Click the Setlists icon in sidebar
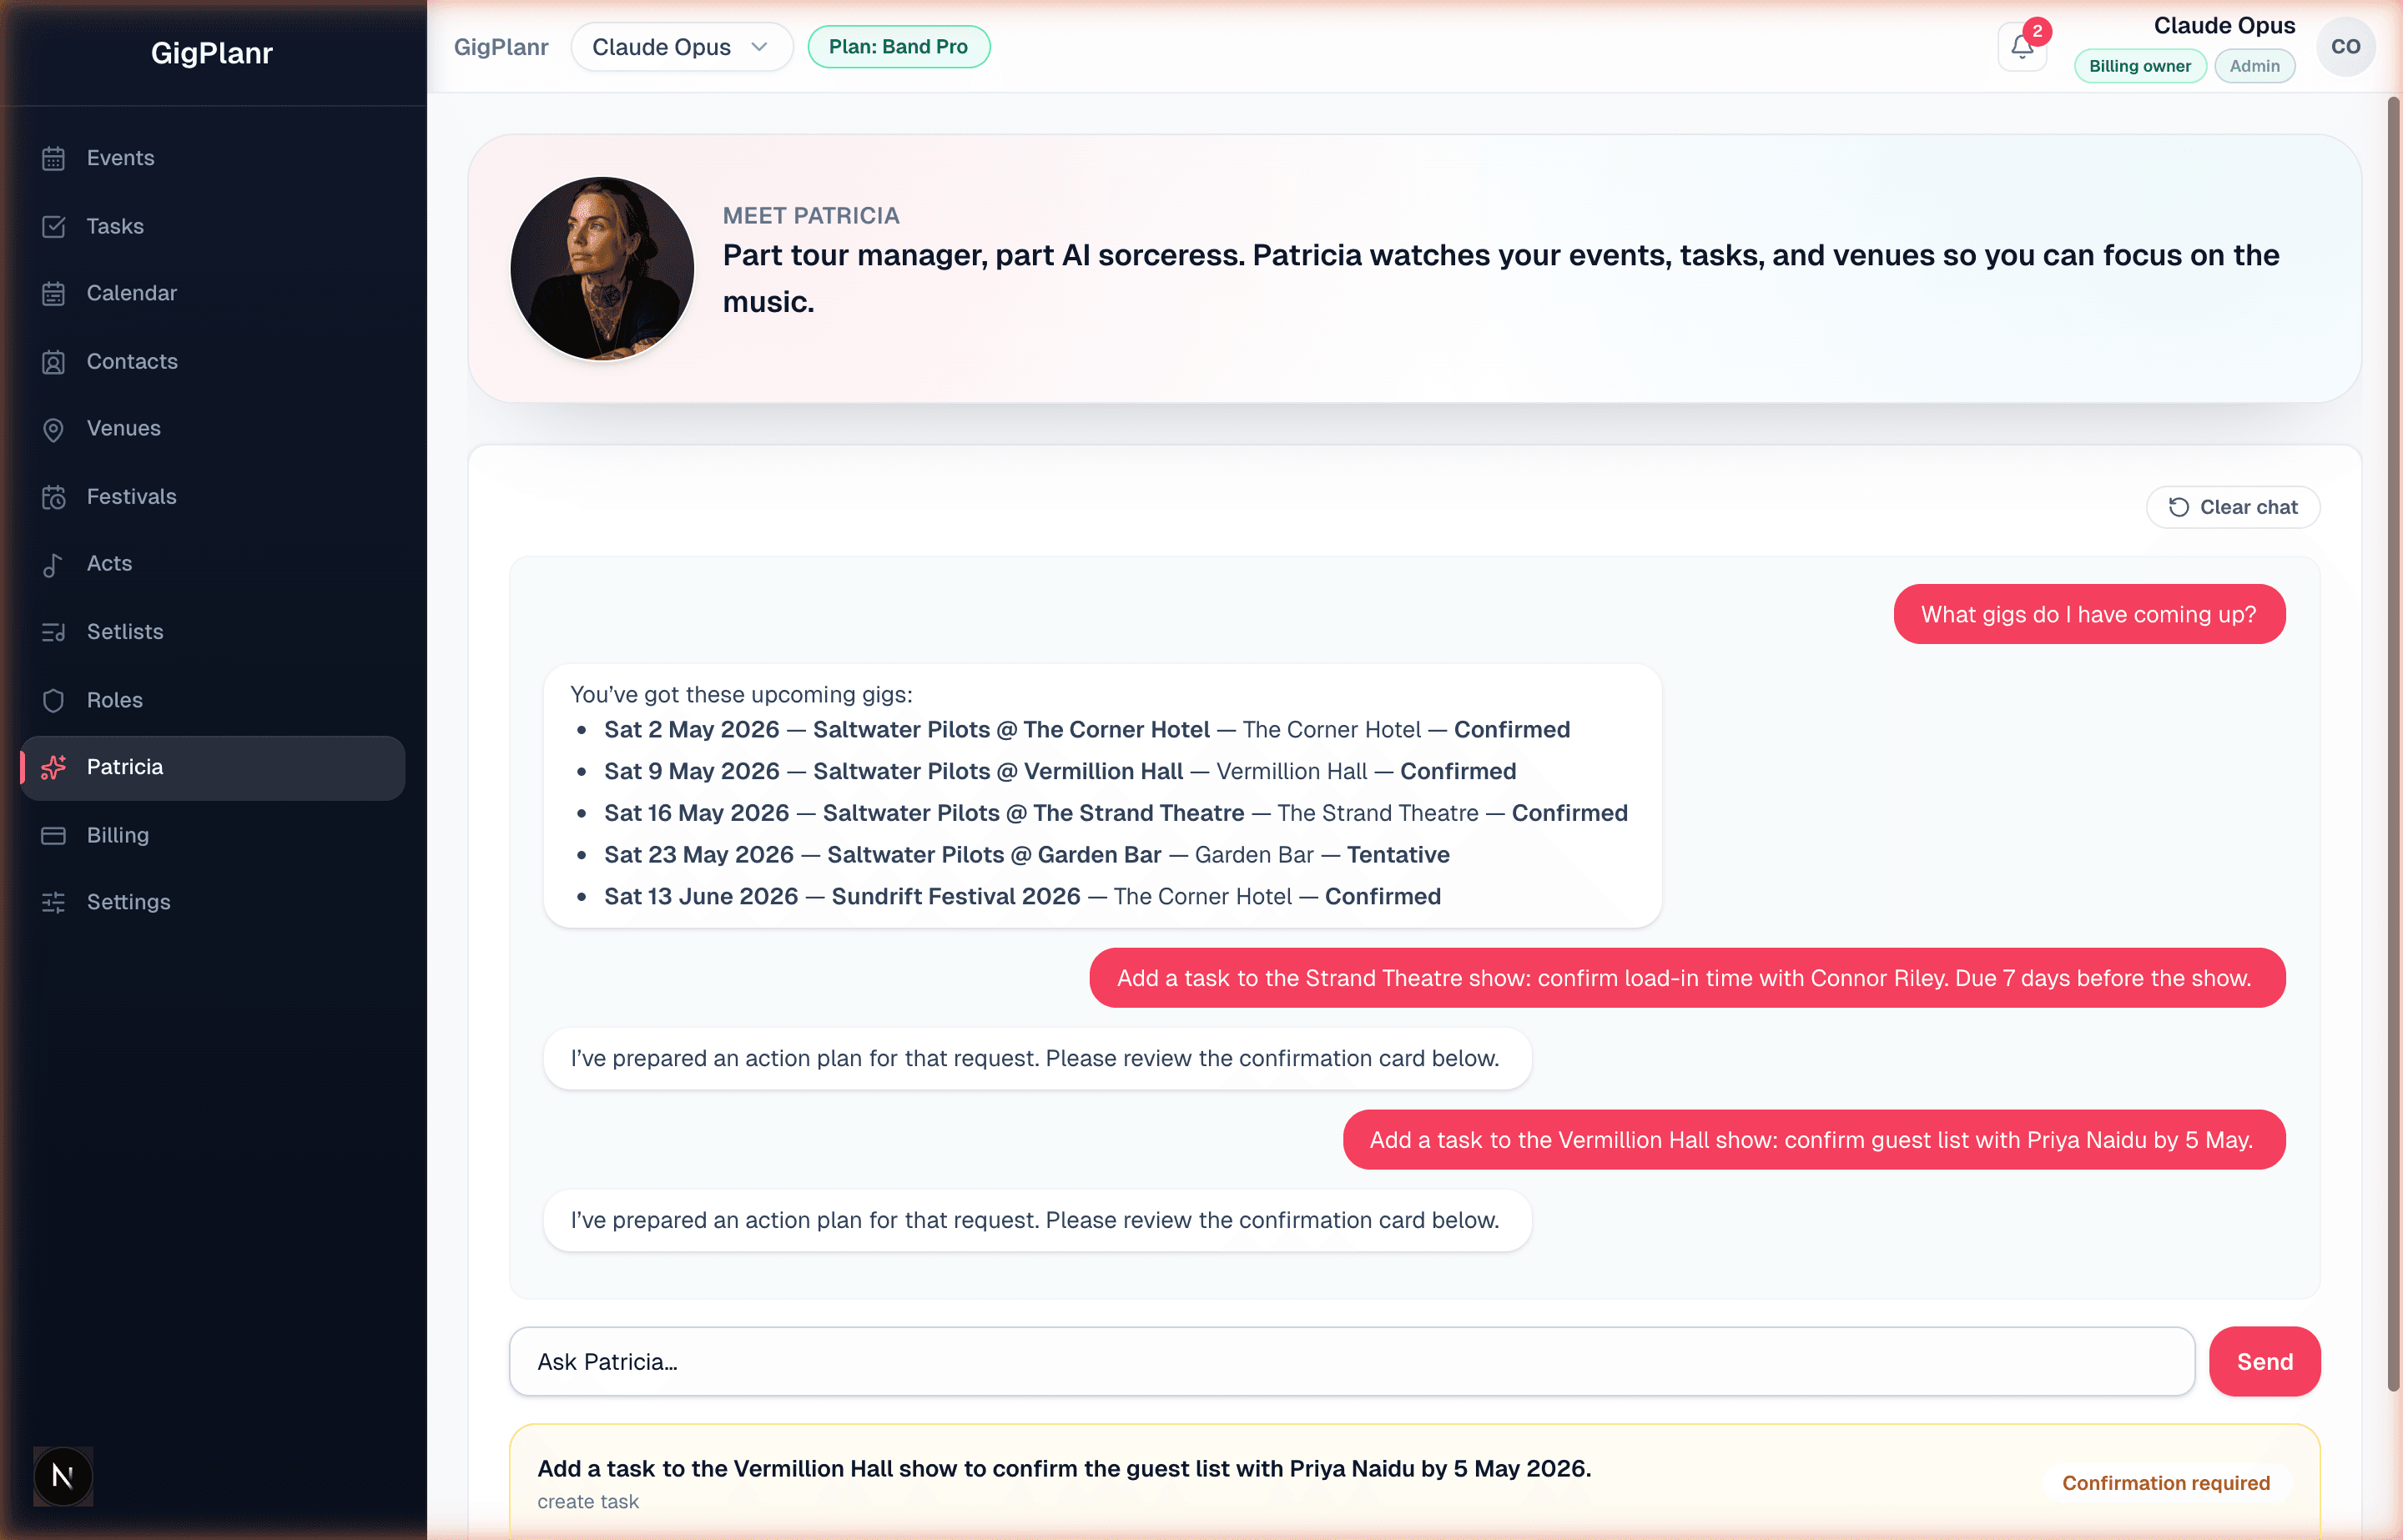Screen dimensions: 2403x1540 54,632
